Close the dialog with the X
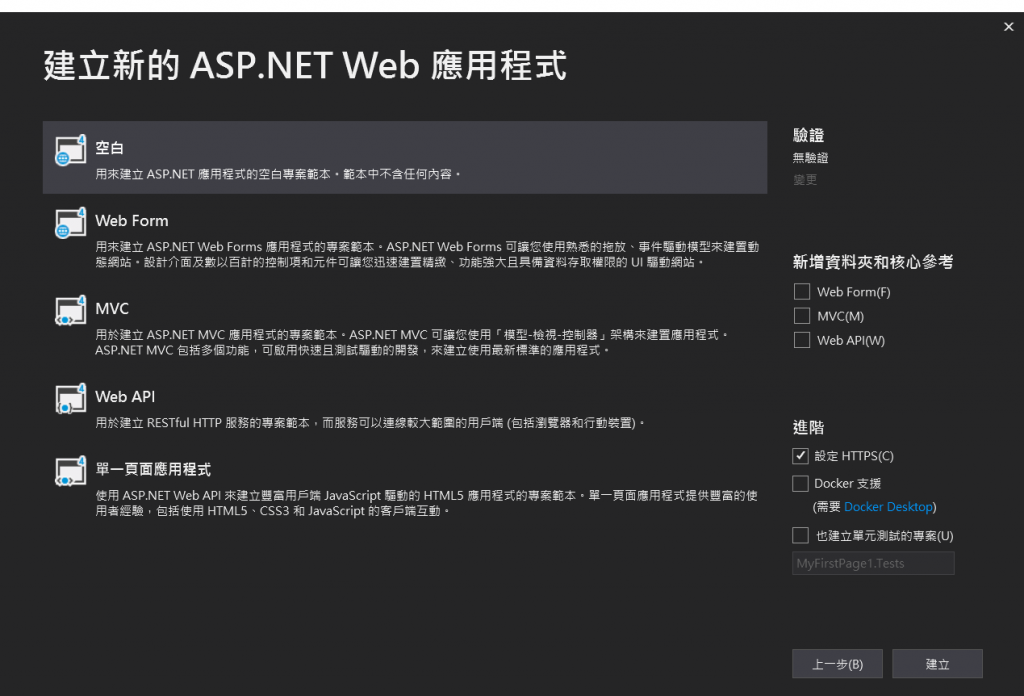This screenshot has width=1024, height=696. click(1009, 27)
